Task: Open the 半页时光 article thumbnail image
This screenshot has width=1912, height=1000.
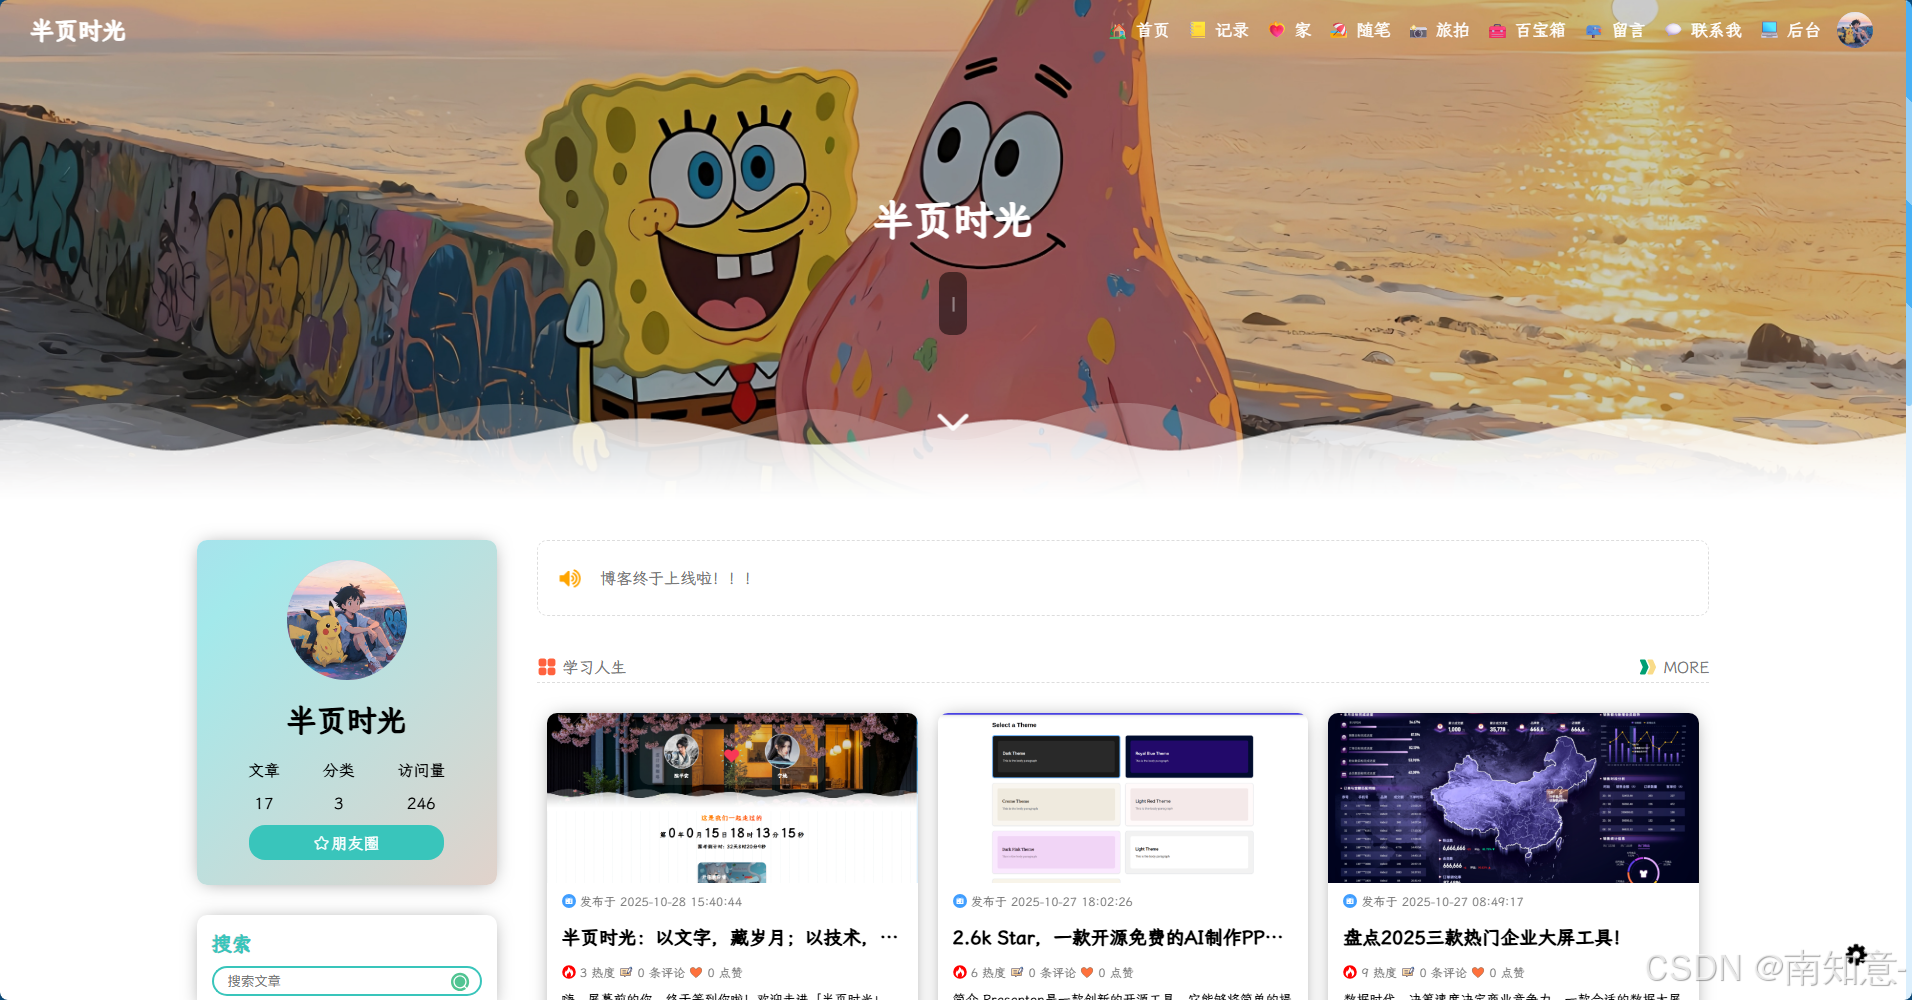Action: pos(732,798)
